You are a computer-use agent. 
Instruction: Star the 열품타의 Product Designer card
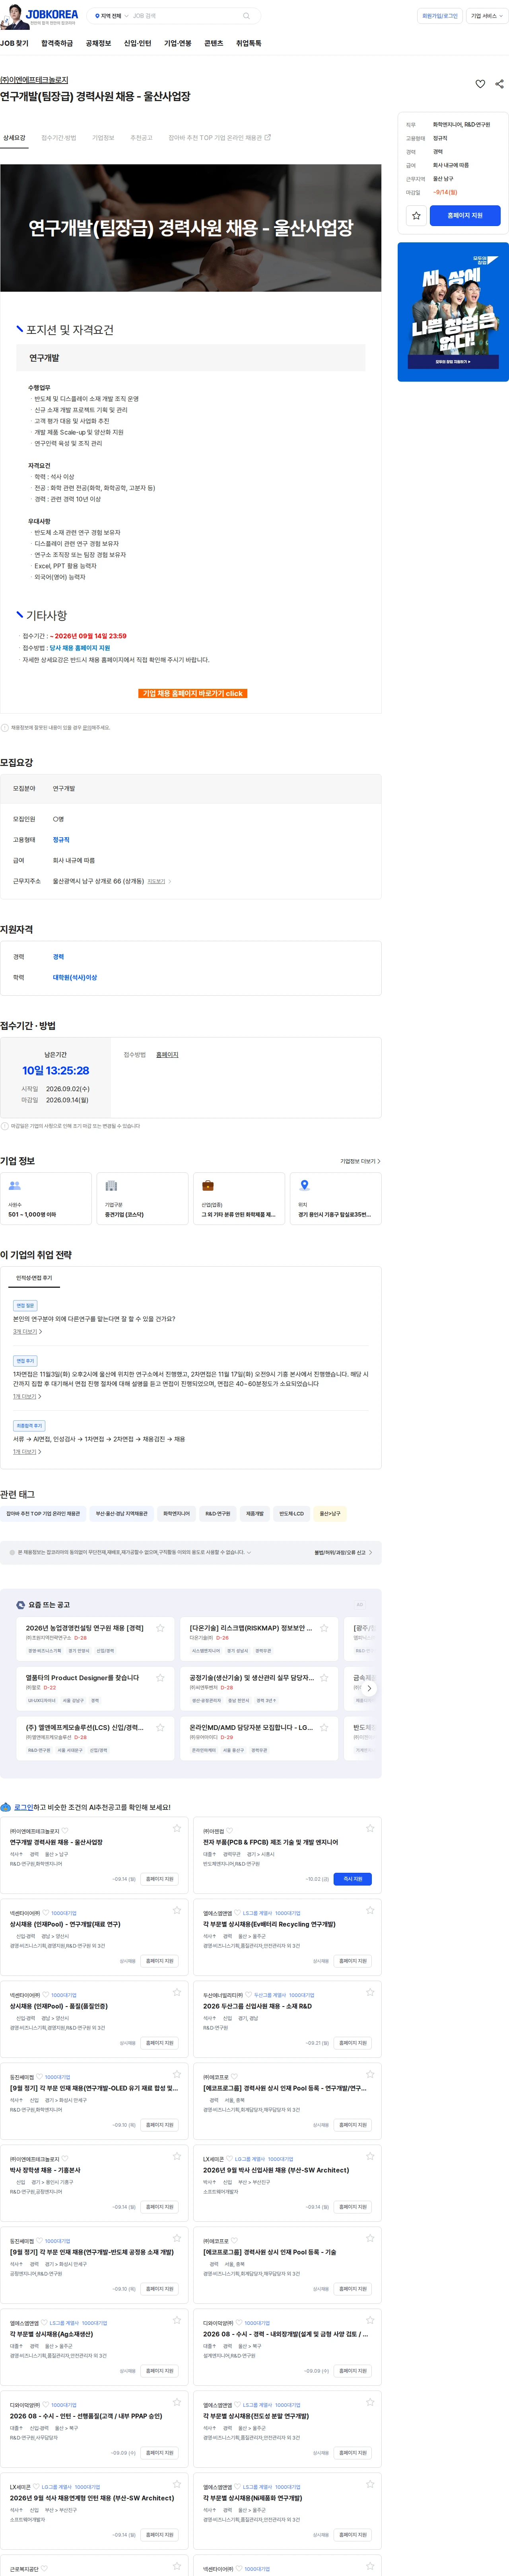160,1678
